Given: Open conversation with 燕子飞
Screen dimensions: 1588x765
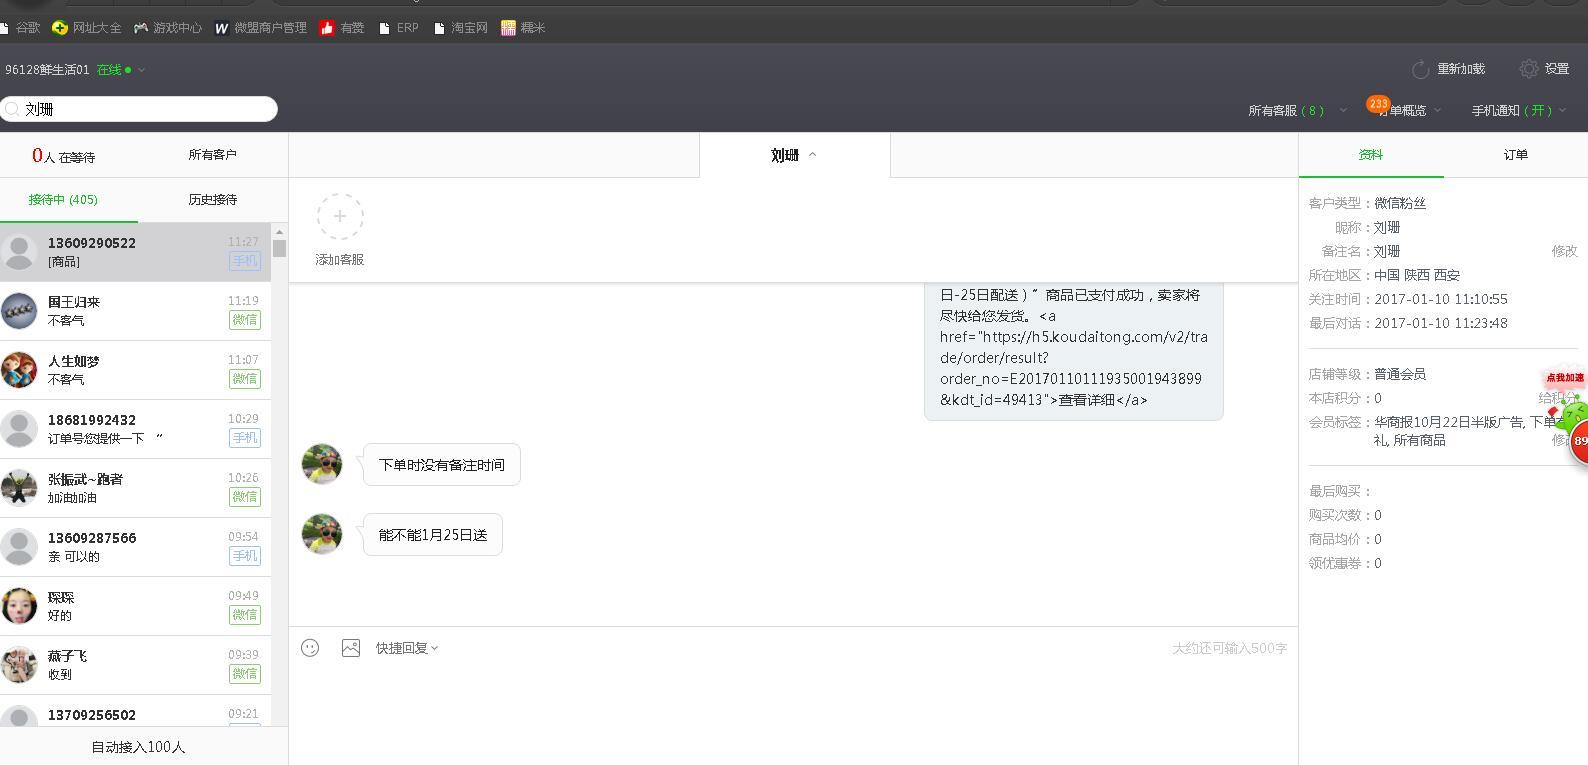Looking at the screenshot, I should [135, 665].
